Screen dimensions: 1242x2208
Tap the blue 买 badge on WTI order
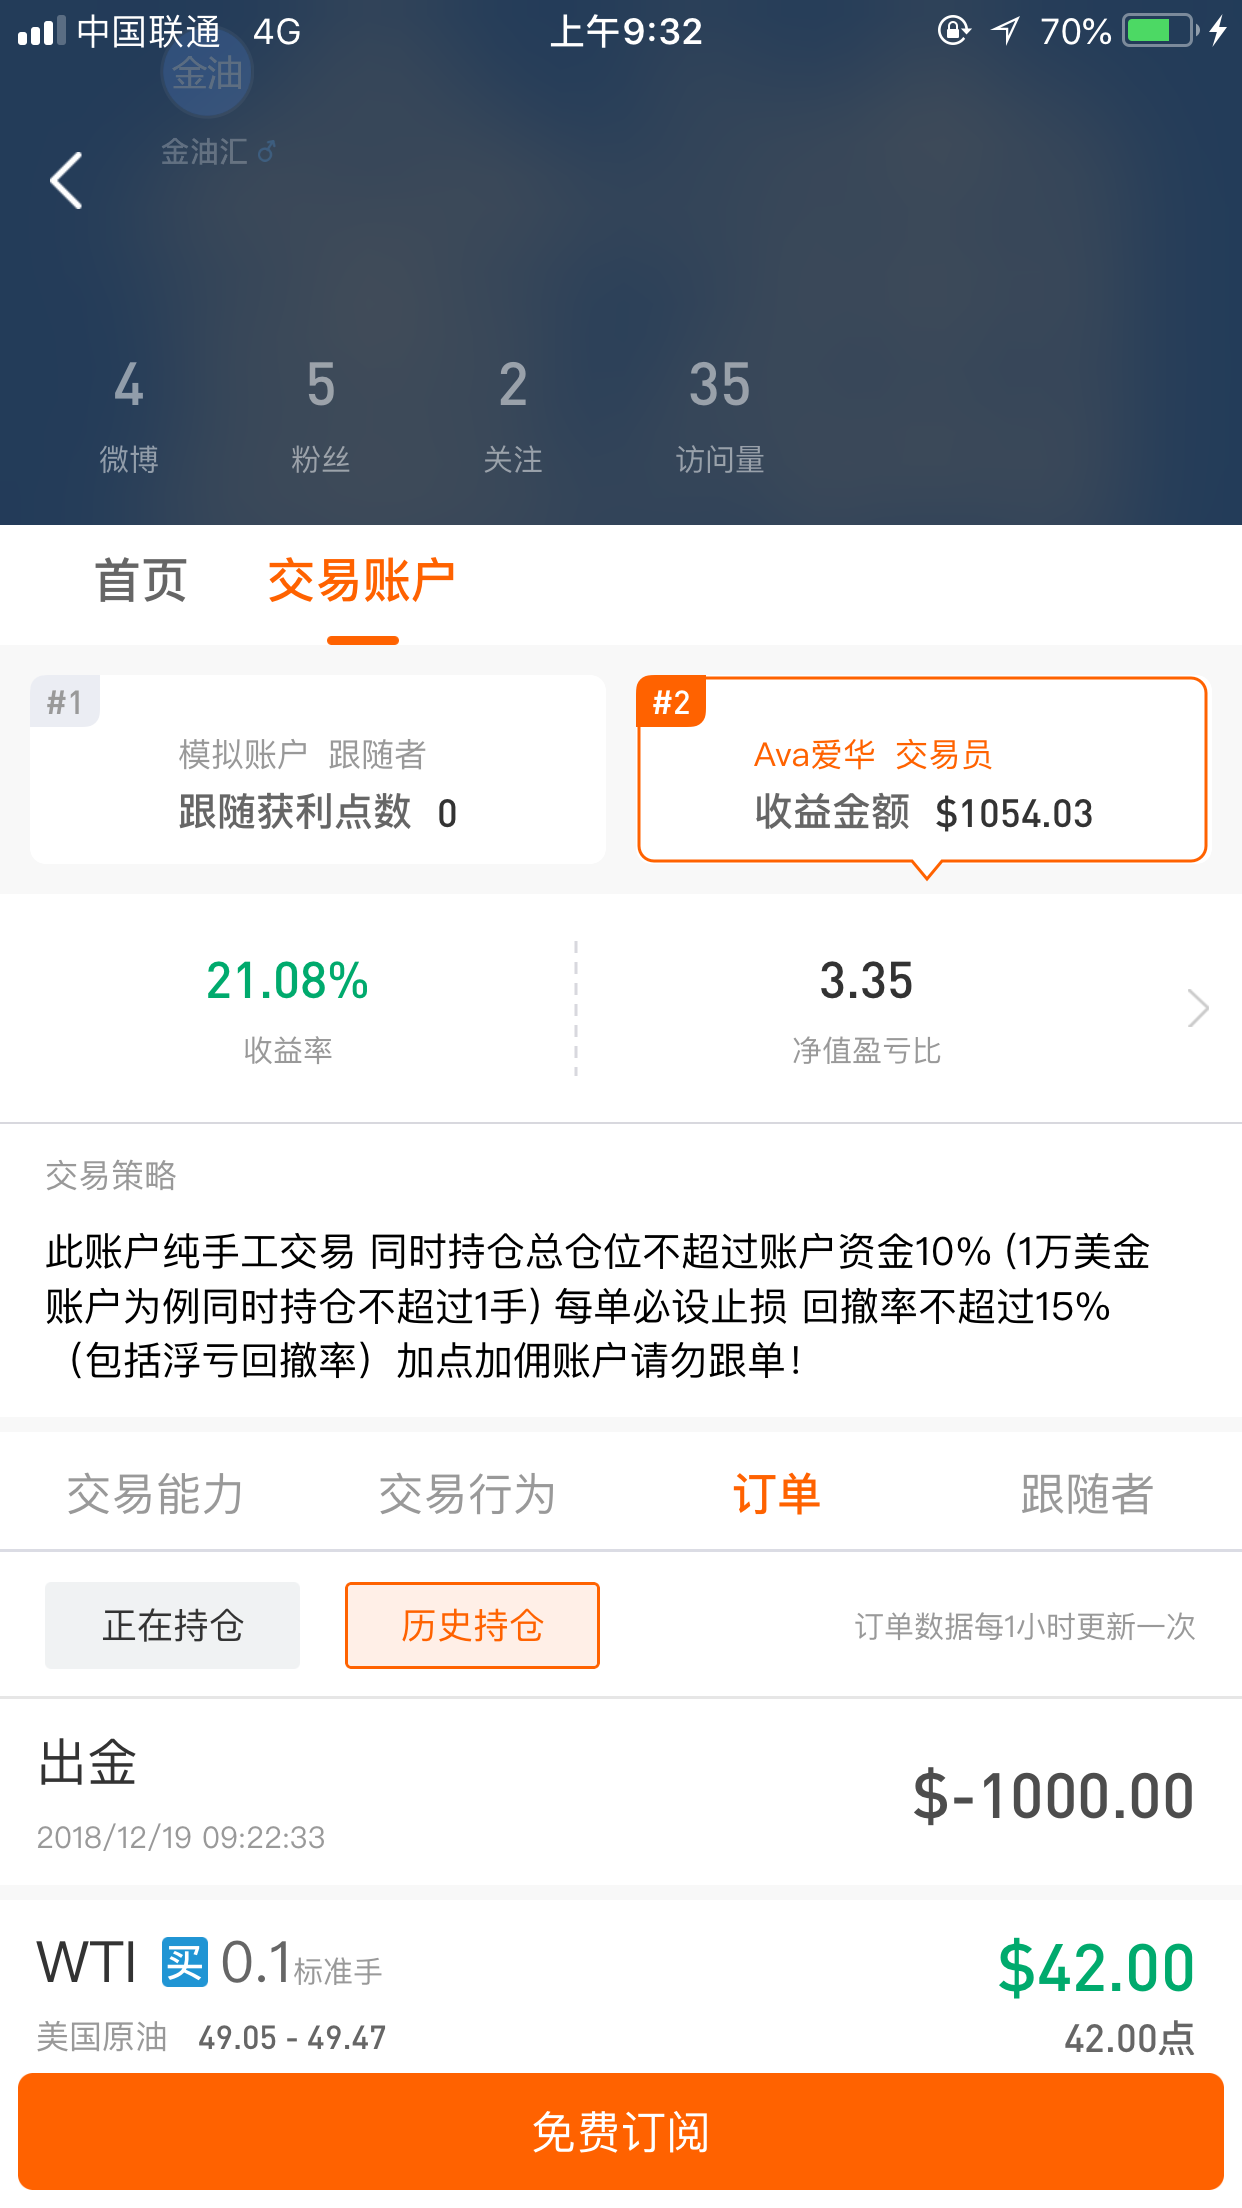point(185,1962)
